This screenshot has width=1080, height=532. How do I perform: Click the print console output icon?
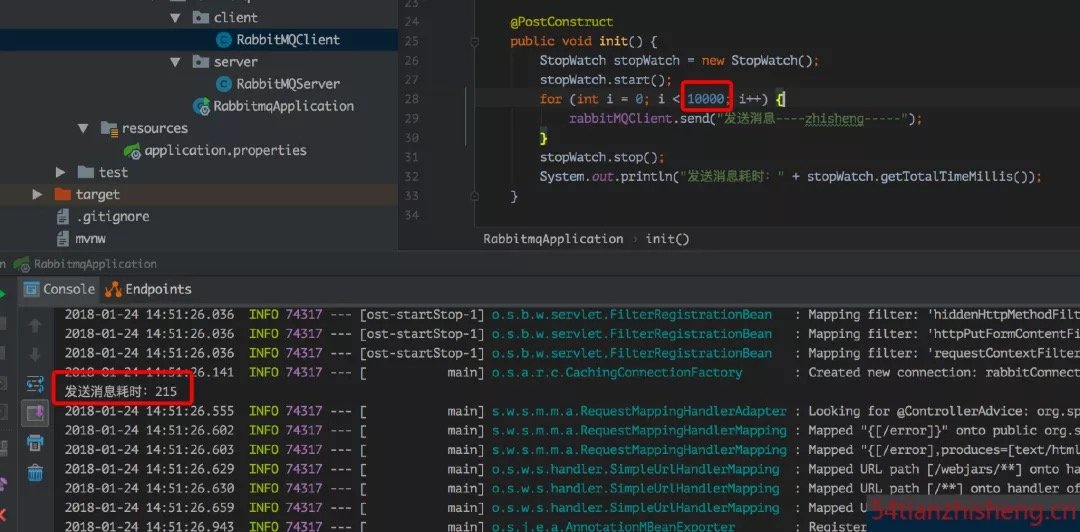tap(35, 443)
